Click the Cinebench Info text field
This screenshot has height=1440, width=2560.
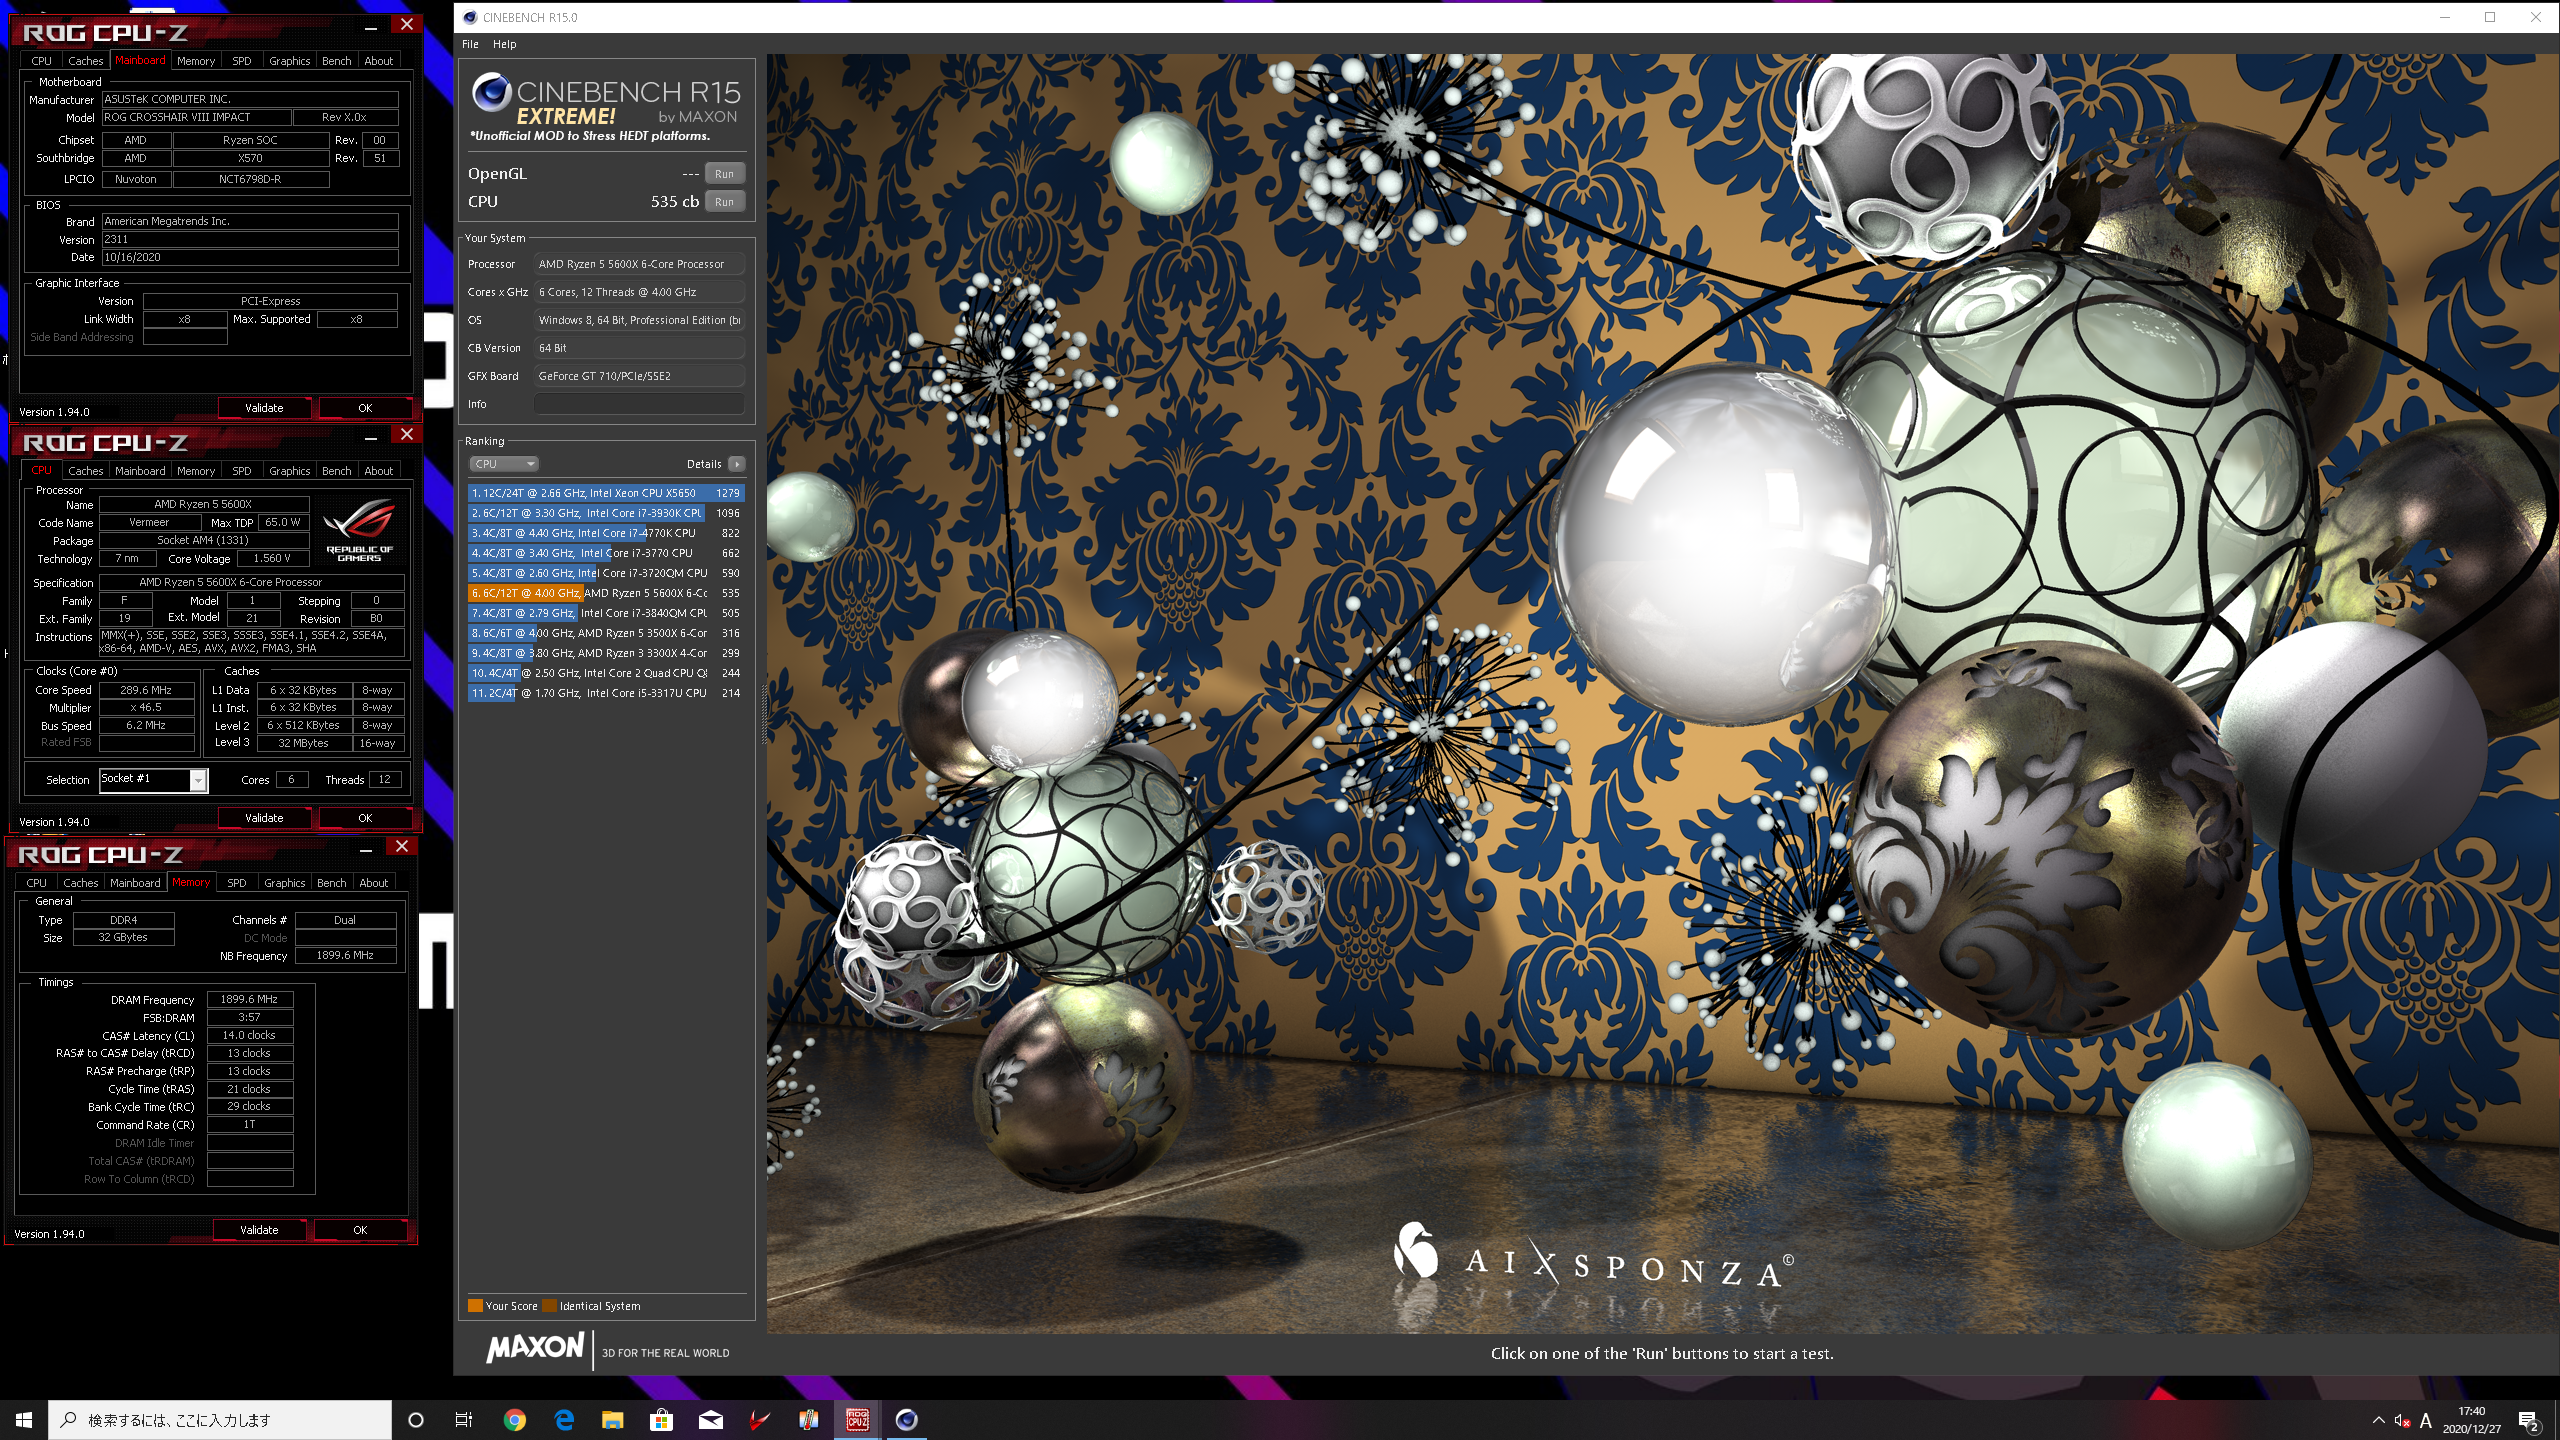coord(639,404)
